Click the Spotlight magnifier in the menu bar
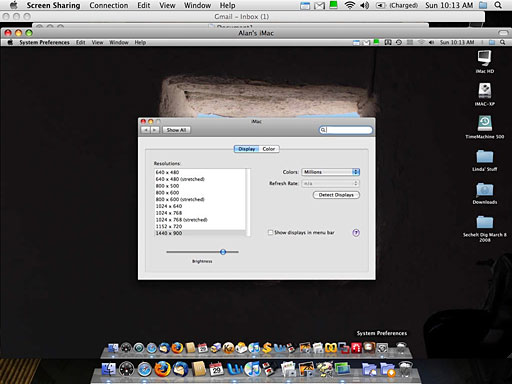This screenshot has height=384, width=512. (498, 5)
